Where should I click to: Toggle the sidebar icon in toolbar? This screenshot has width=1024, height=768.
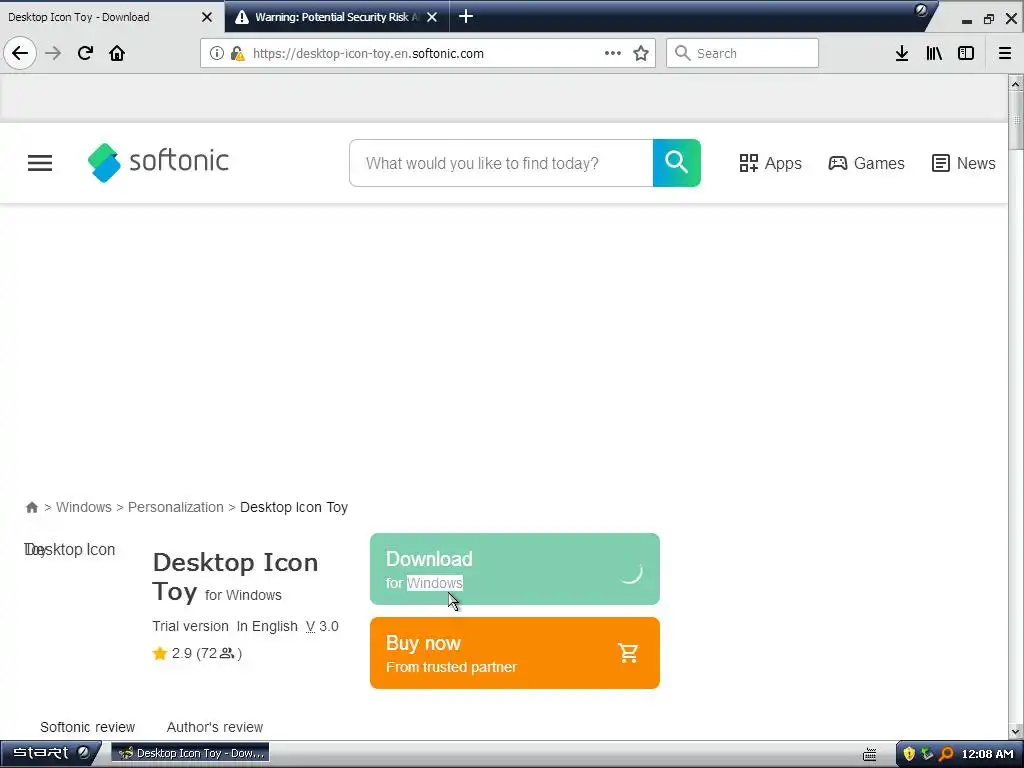pos(966,53)
